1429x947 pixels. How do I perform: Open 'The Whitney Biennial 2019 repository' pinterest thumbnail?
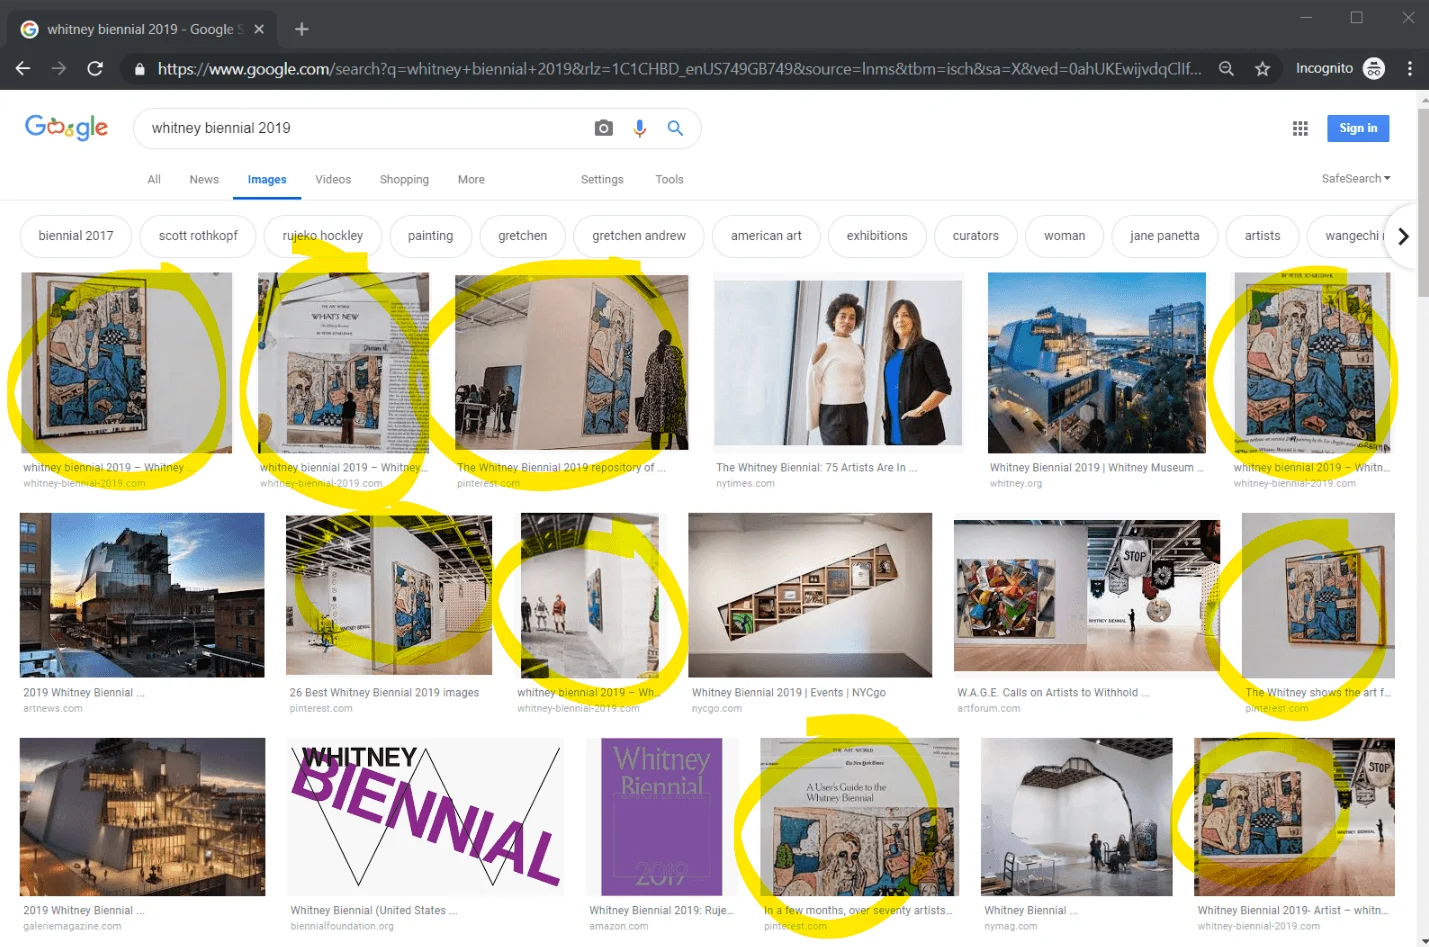pyautogui.click(x=571, y=362)
